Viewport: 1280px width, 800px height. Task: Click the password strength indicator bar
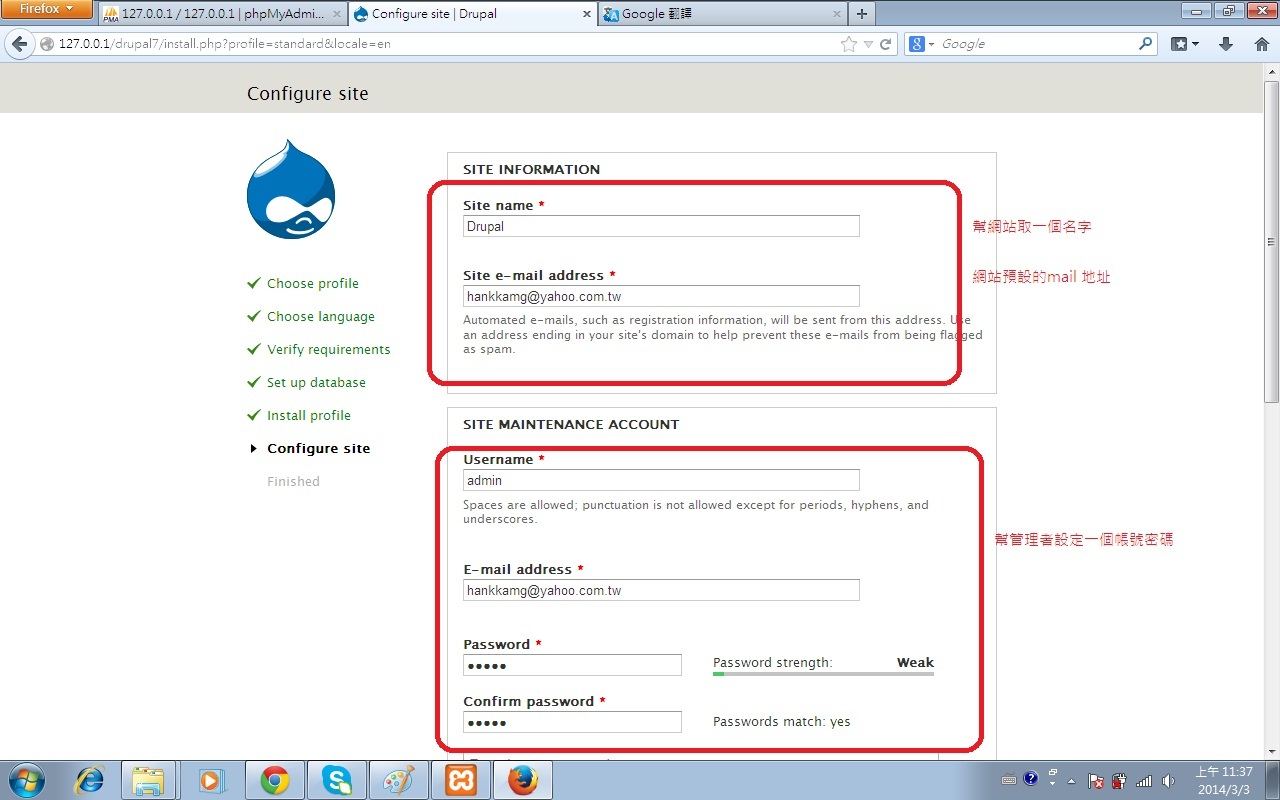(x=823, y=674)
